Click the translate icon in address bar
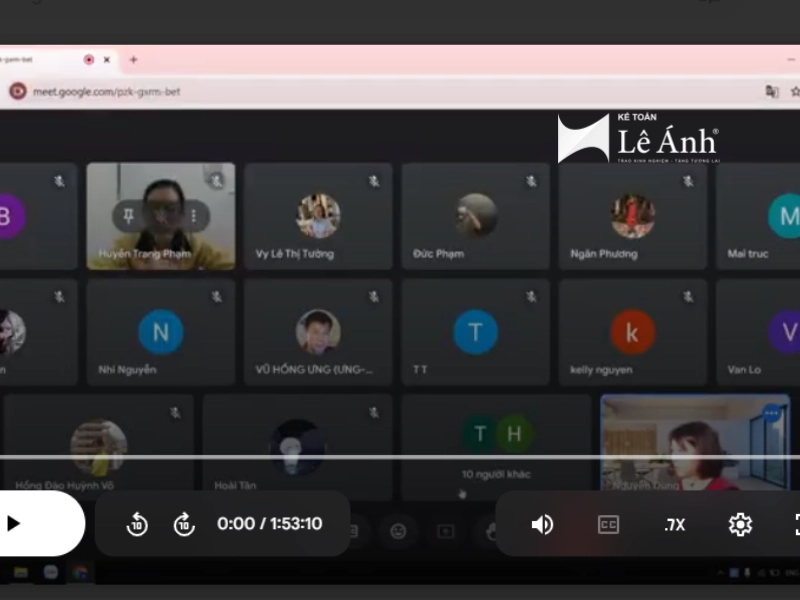800x600 pixels. 771,91
